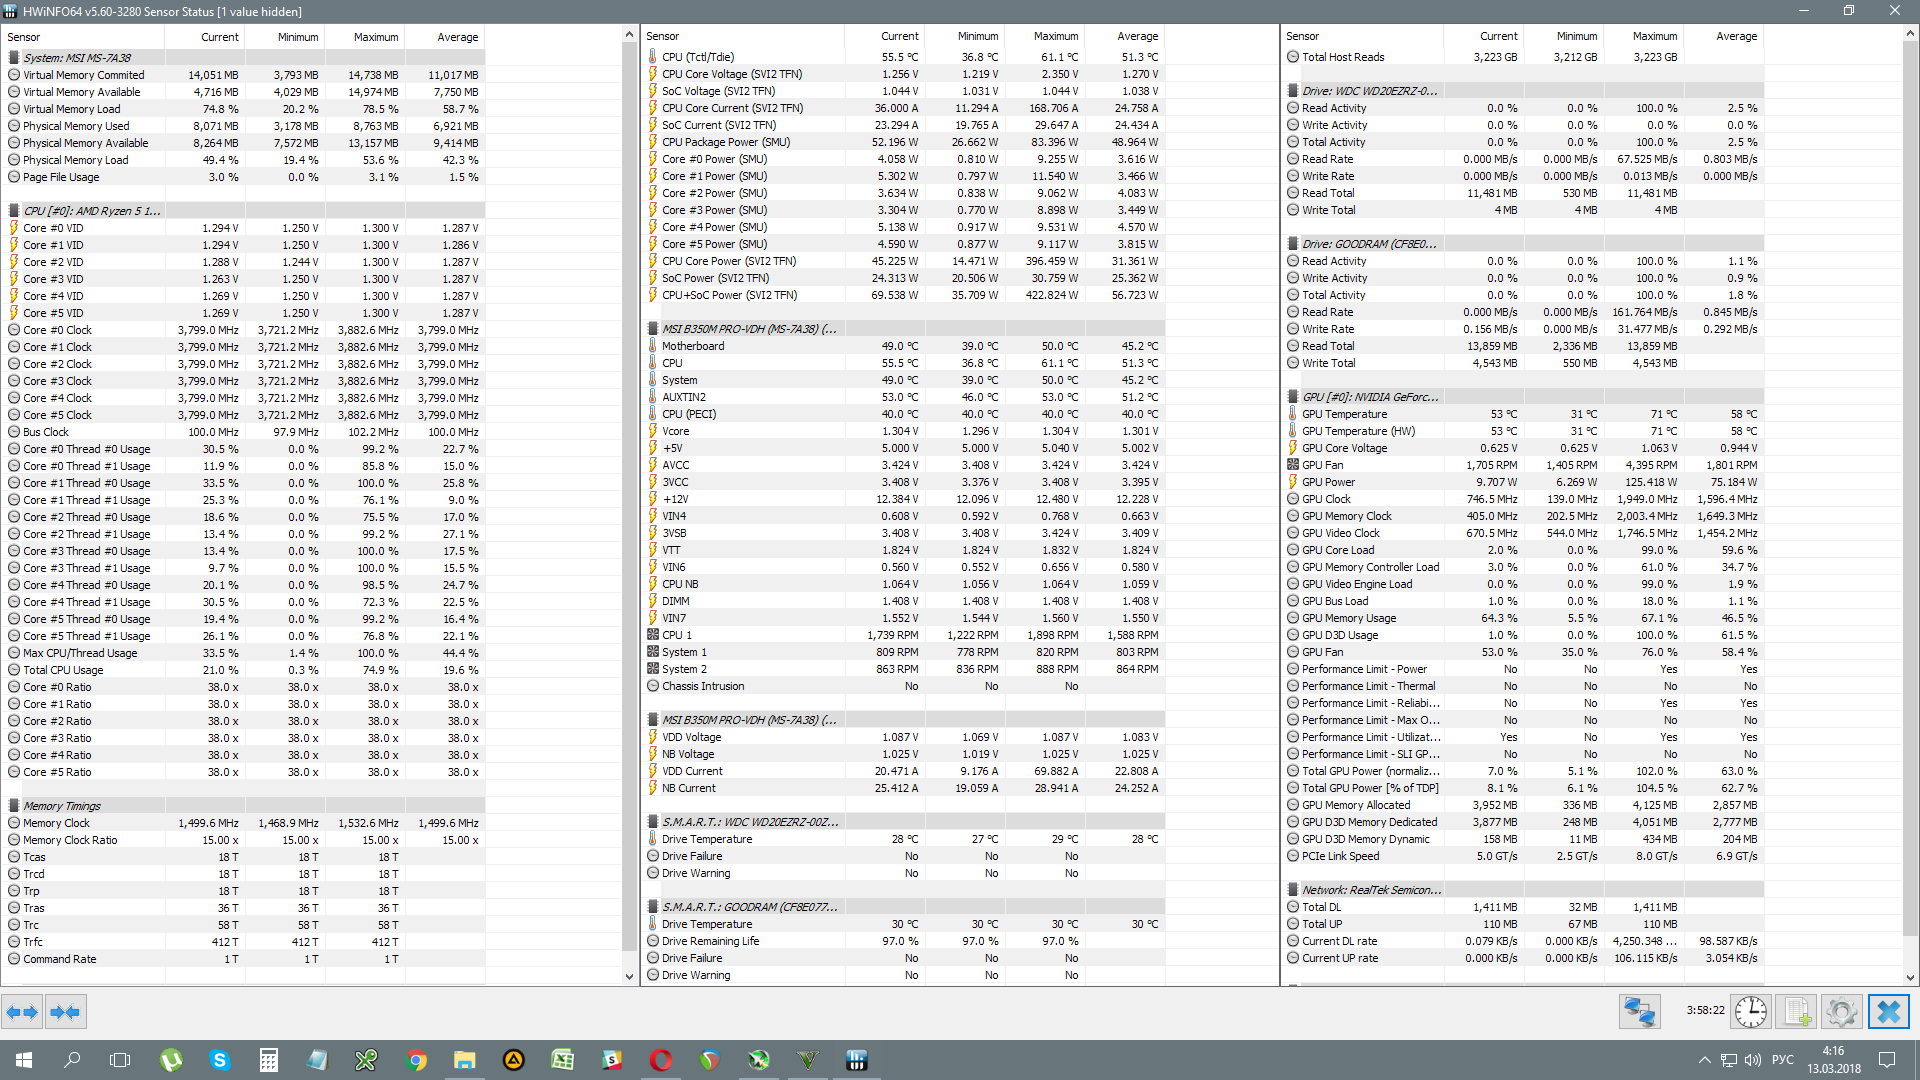Click the elapsed time value '3:58:22'
This screenshot has height=1080, width=1920.
point(1705,1011)
